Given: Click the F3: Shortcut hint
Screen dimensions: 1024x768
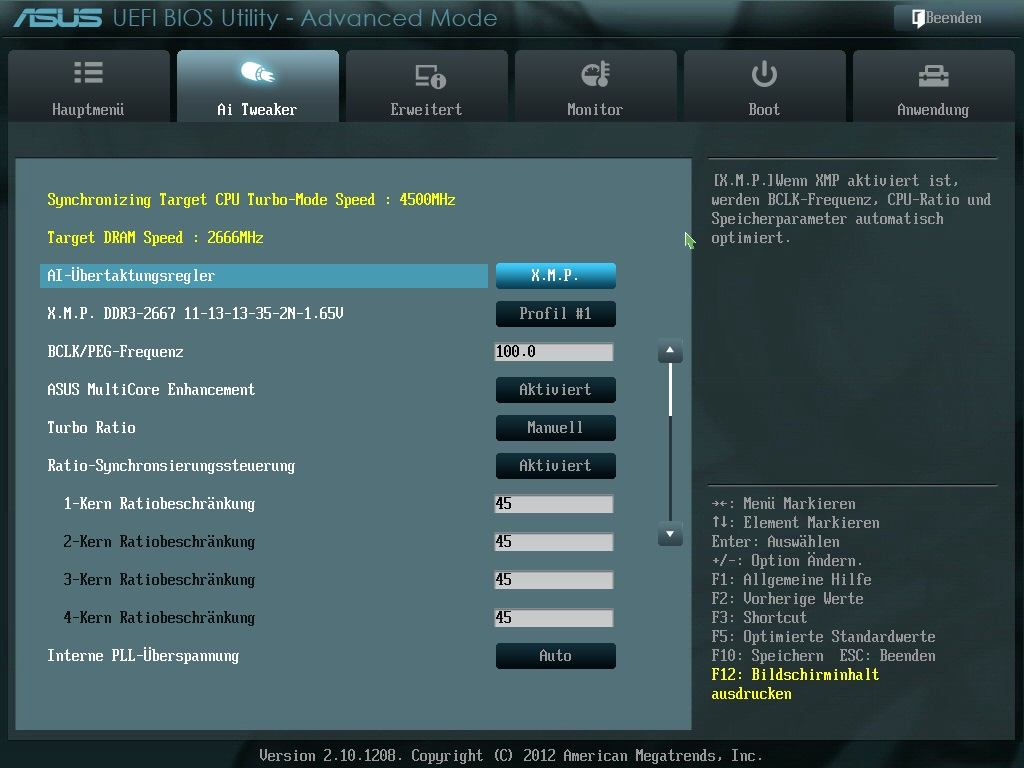Looking at the screenshot, I should (x=760, y=618).
